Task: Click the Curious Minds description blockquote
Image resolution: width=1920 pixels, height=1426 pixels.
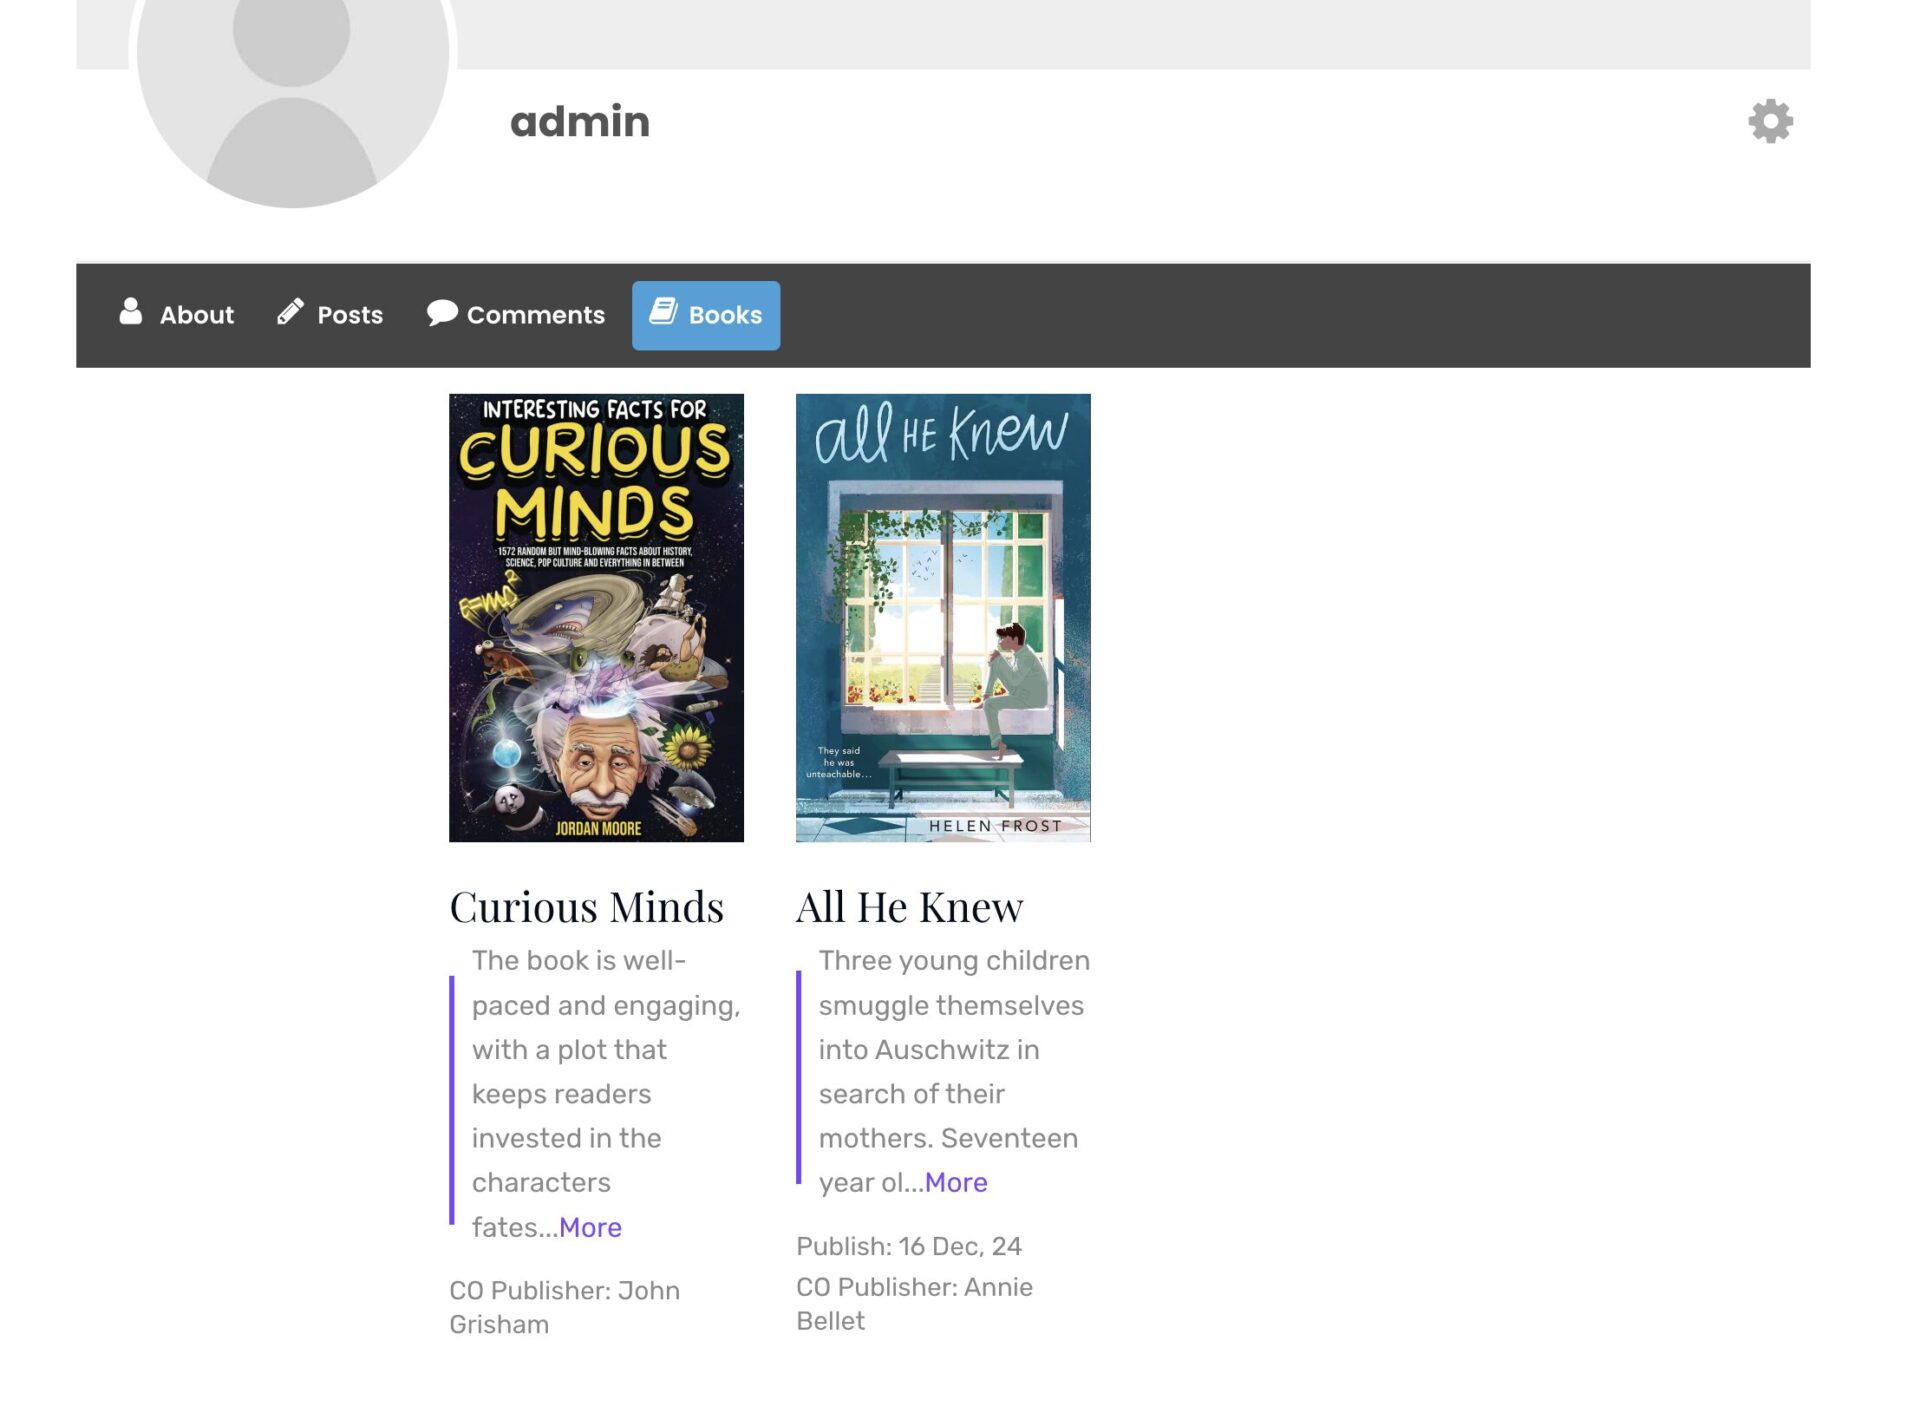Action: [x=597, y=1093]
